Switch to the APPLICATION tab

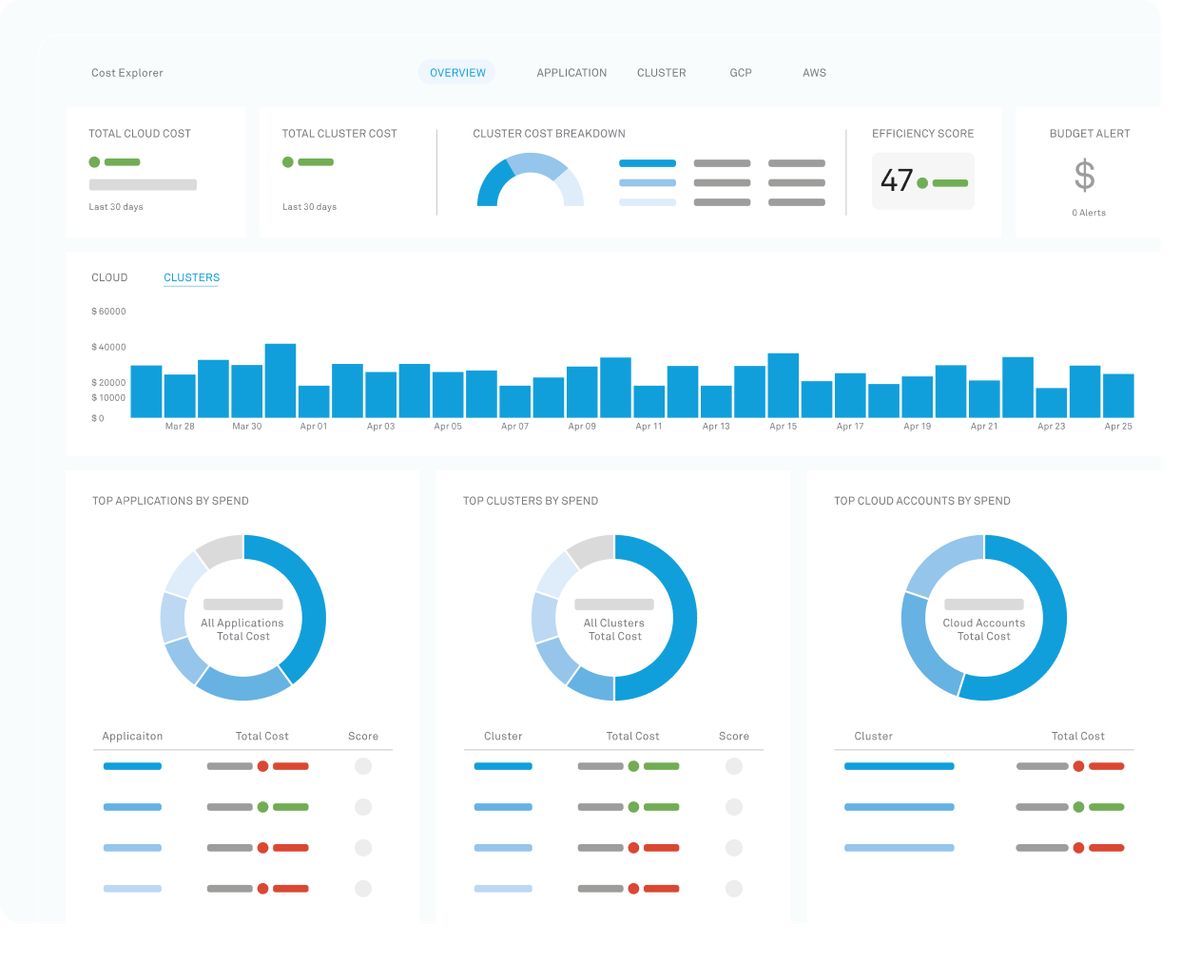[571, 73]
